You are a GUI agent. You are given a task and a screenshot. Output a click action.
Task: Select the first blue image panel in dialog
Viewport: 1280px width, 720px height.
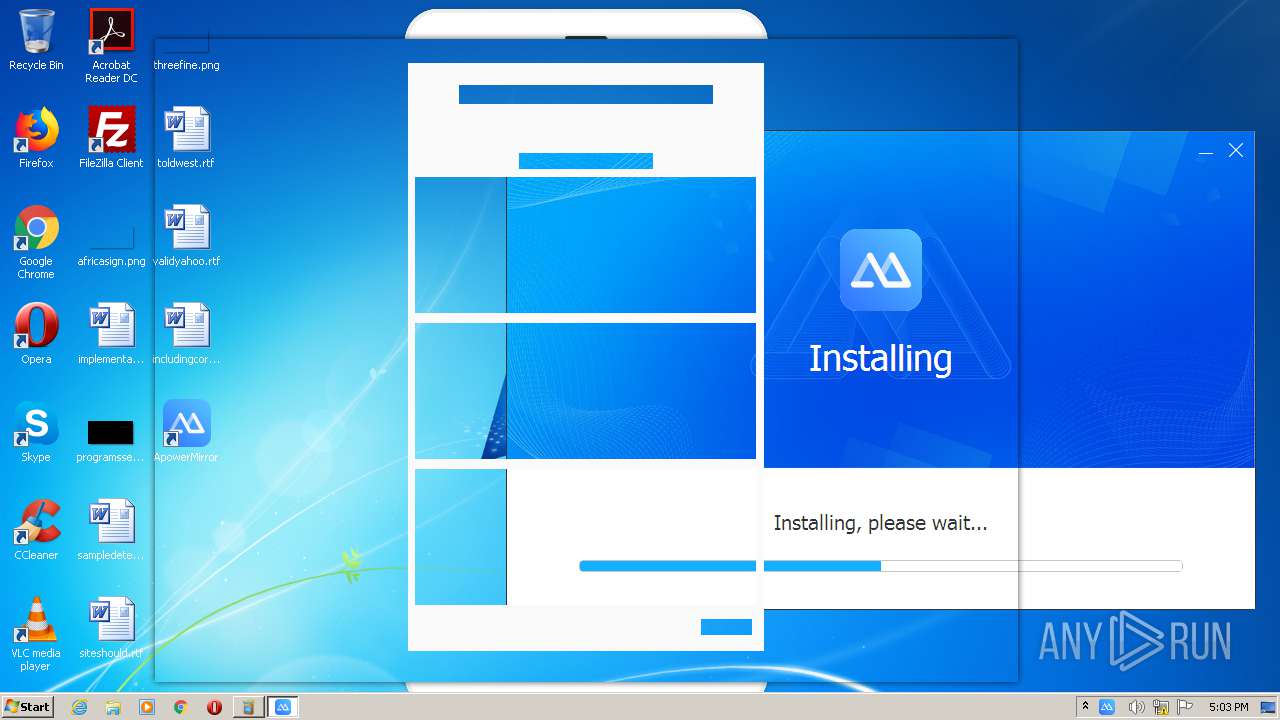[x=585, y=245]
